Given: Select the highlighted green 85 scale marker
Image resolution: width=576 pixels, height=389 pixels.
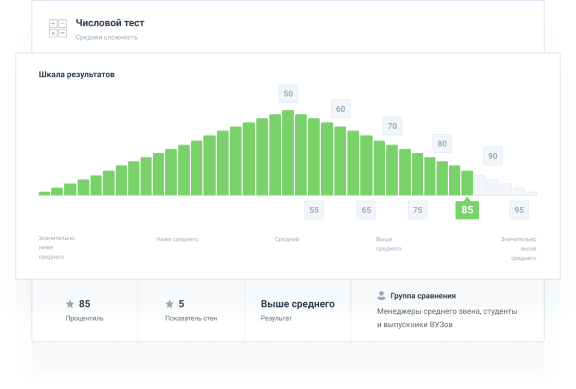Looking at the screenshot, I should (467, 210).
